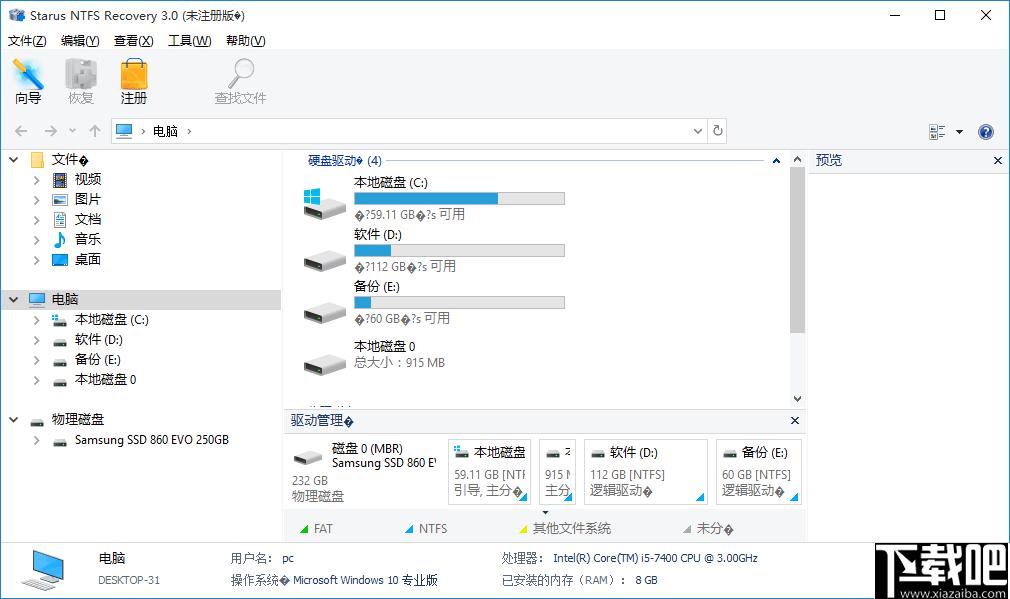Select 桌面 in the folder tree
The width and height of the screenshot is (1010, 599).
click(x=88, y=259)
